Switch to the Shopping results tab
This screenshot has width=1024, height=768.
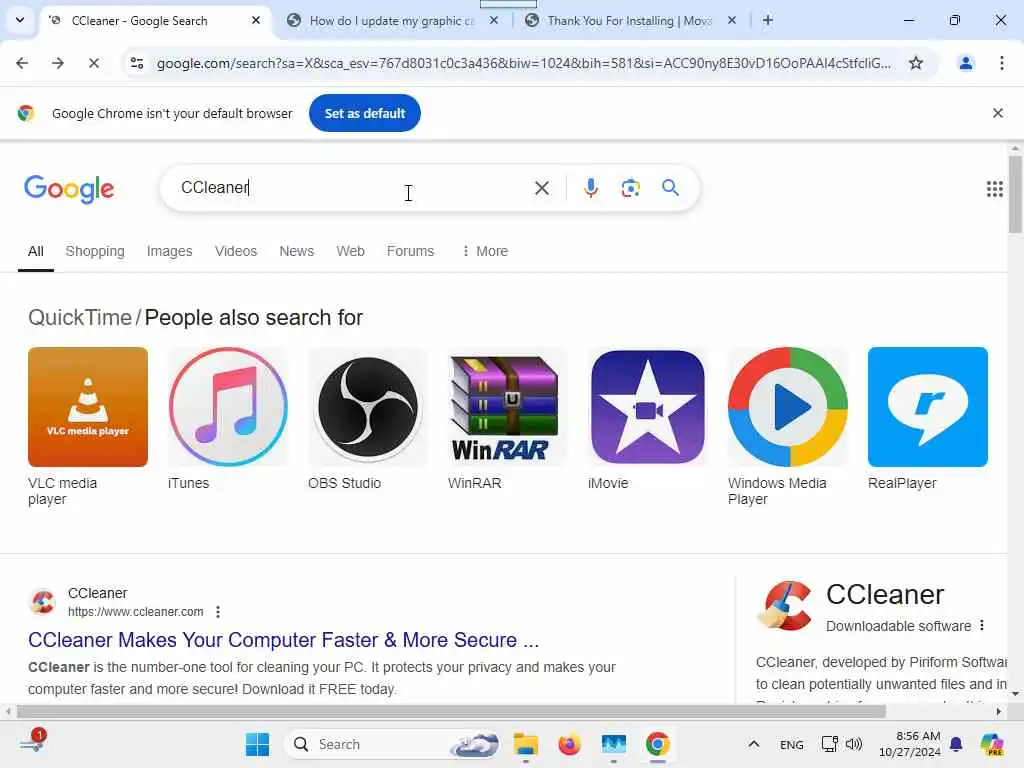[x=95, y=251]
